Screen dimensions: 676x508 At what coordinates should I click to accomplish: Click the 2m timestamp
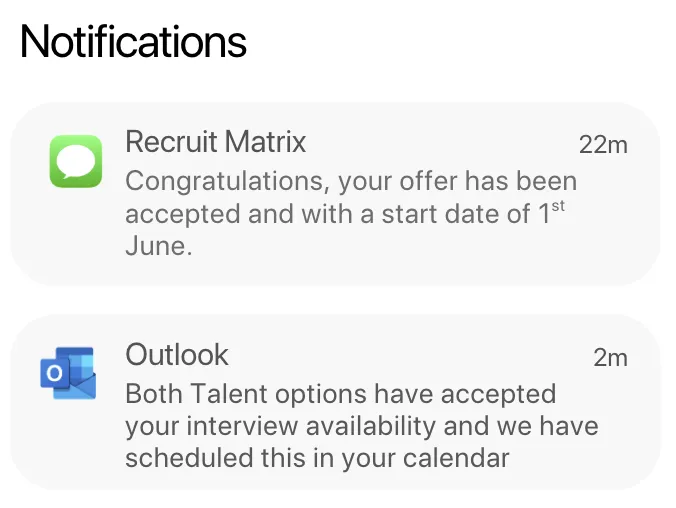point(610,357)
